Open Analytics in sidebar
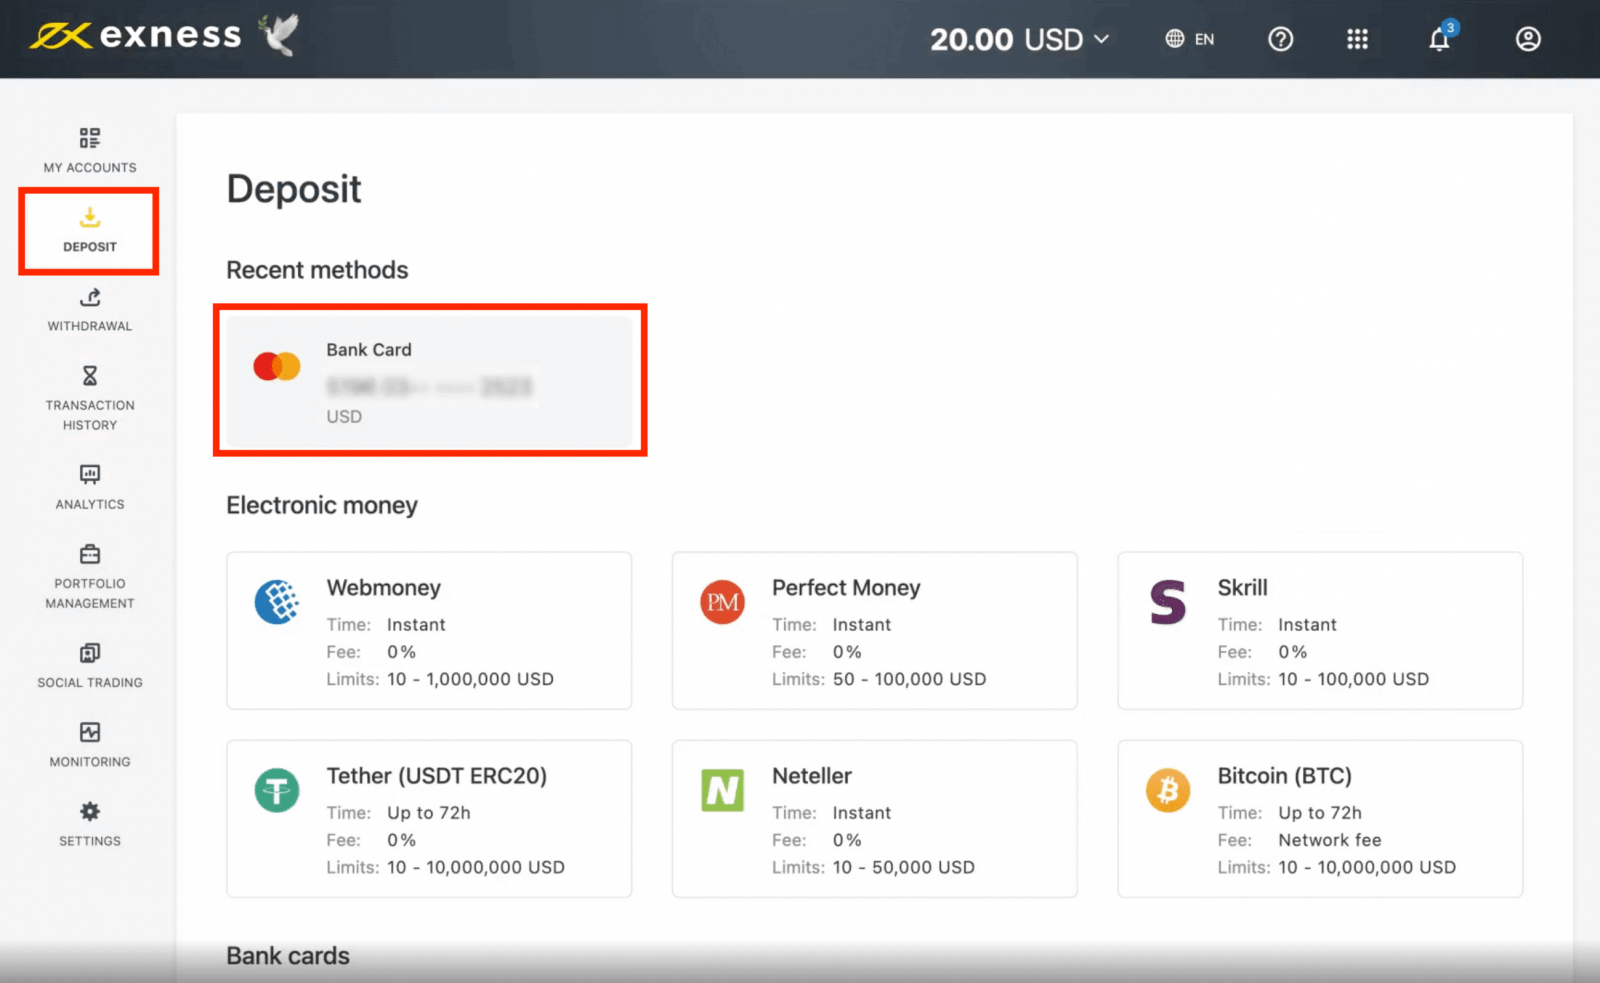Viewport: 1600px width, 983px height. click(x=90, y=488)
